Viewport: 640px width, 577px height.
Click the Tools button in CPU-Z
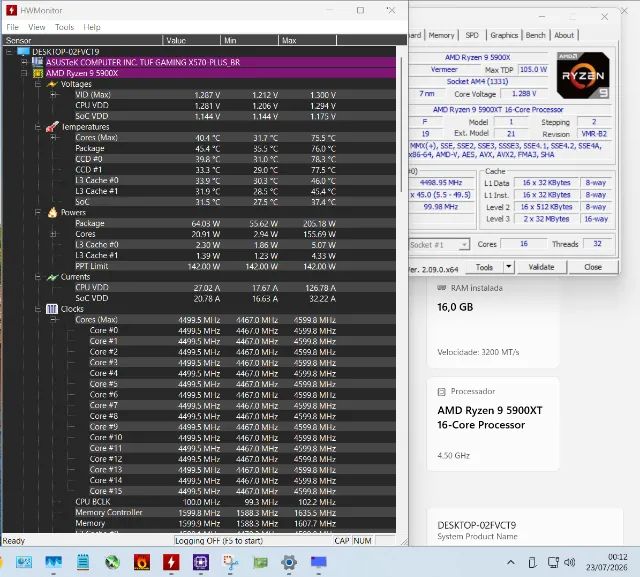[484, 267]
